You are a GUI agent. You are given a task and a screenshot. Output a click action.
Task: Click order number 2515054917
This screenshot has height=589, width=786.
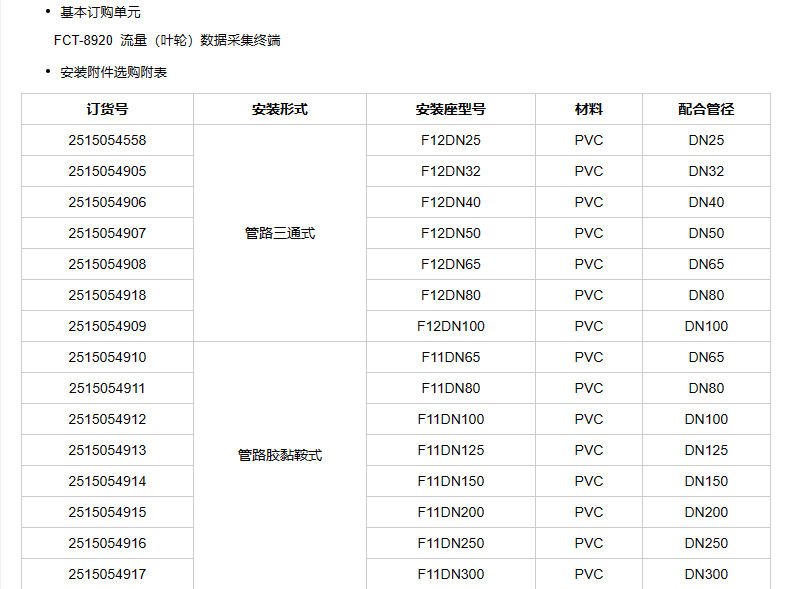(x=107, y=574)
